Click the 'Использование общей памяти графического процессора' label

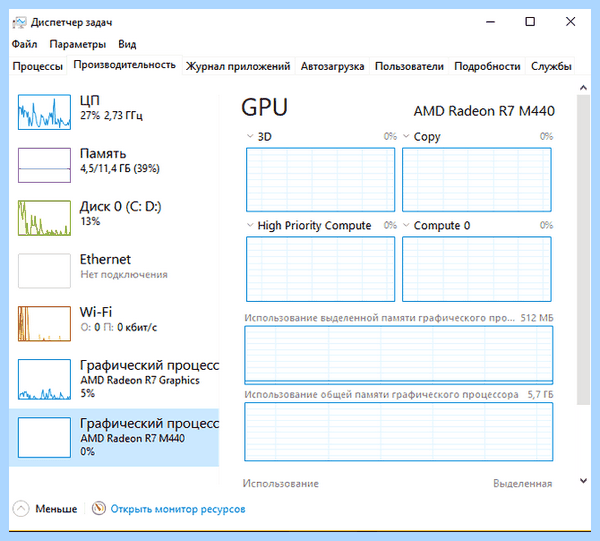click(382, 394)
